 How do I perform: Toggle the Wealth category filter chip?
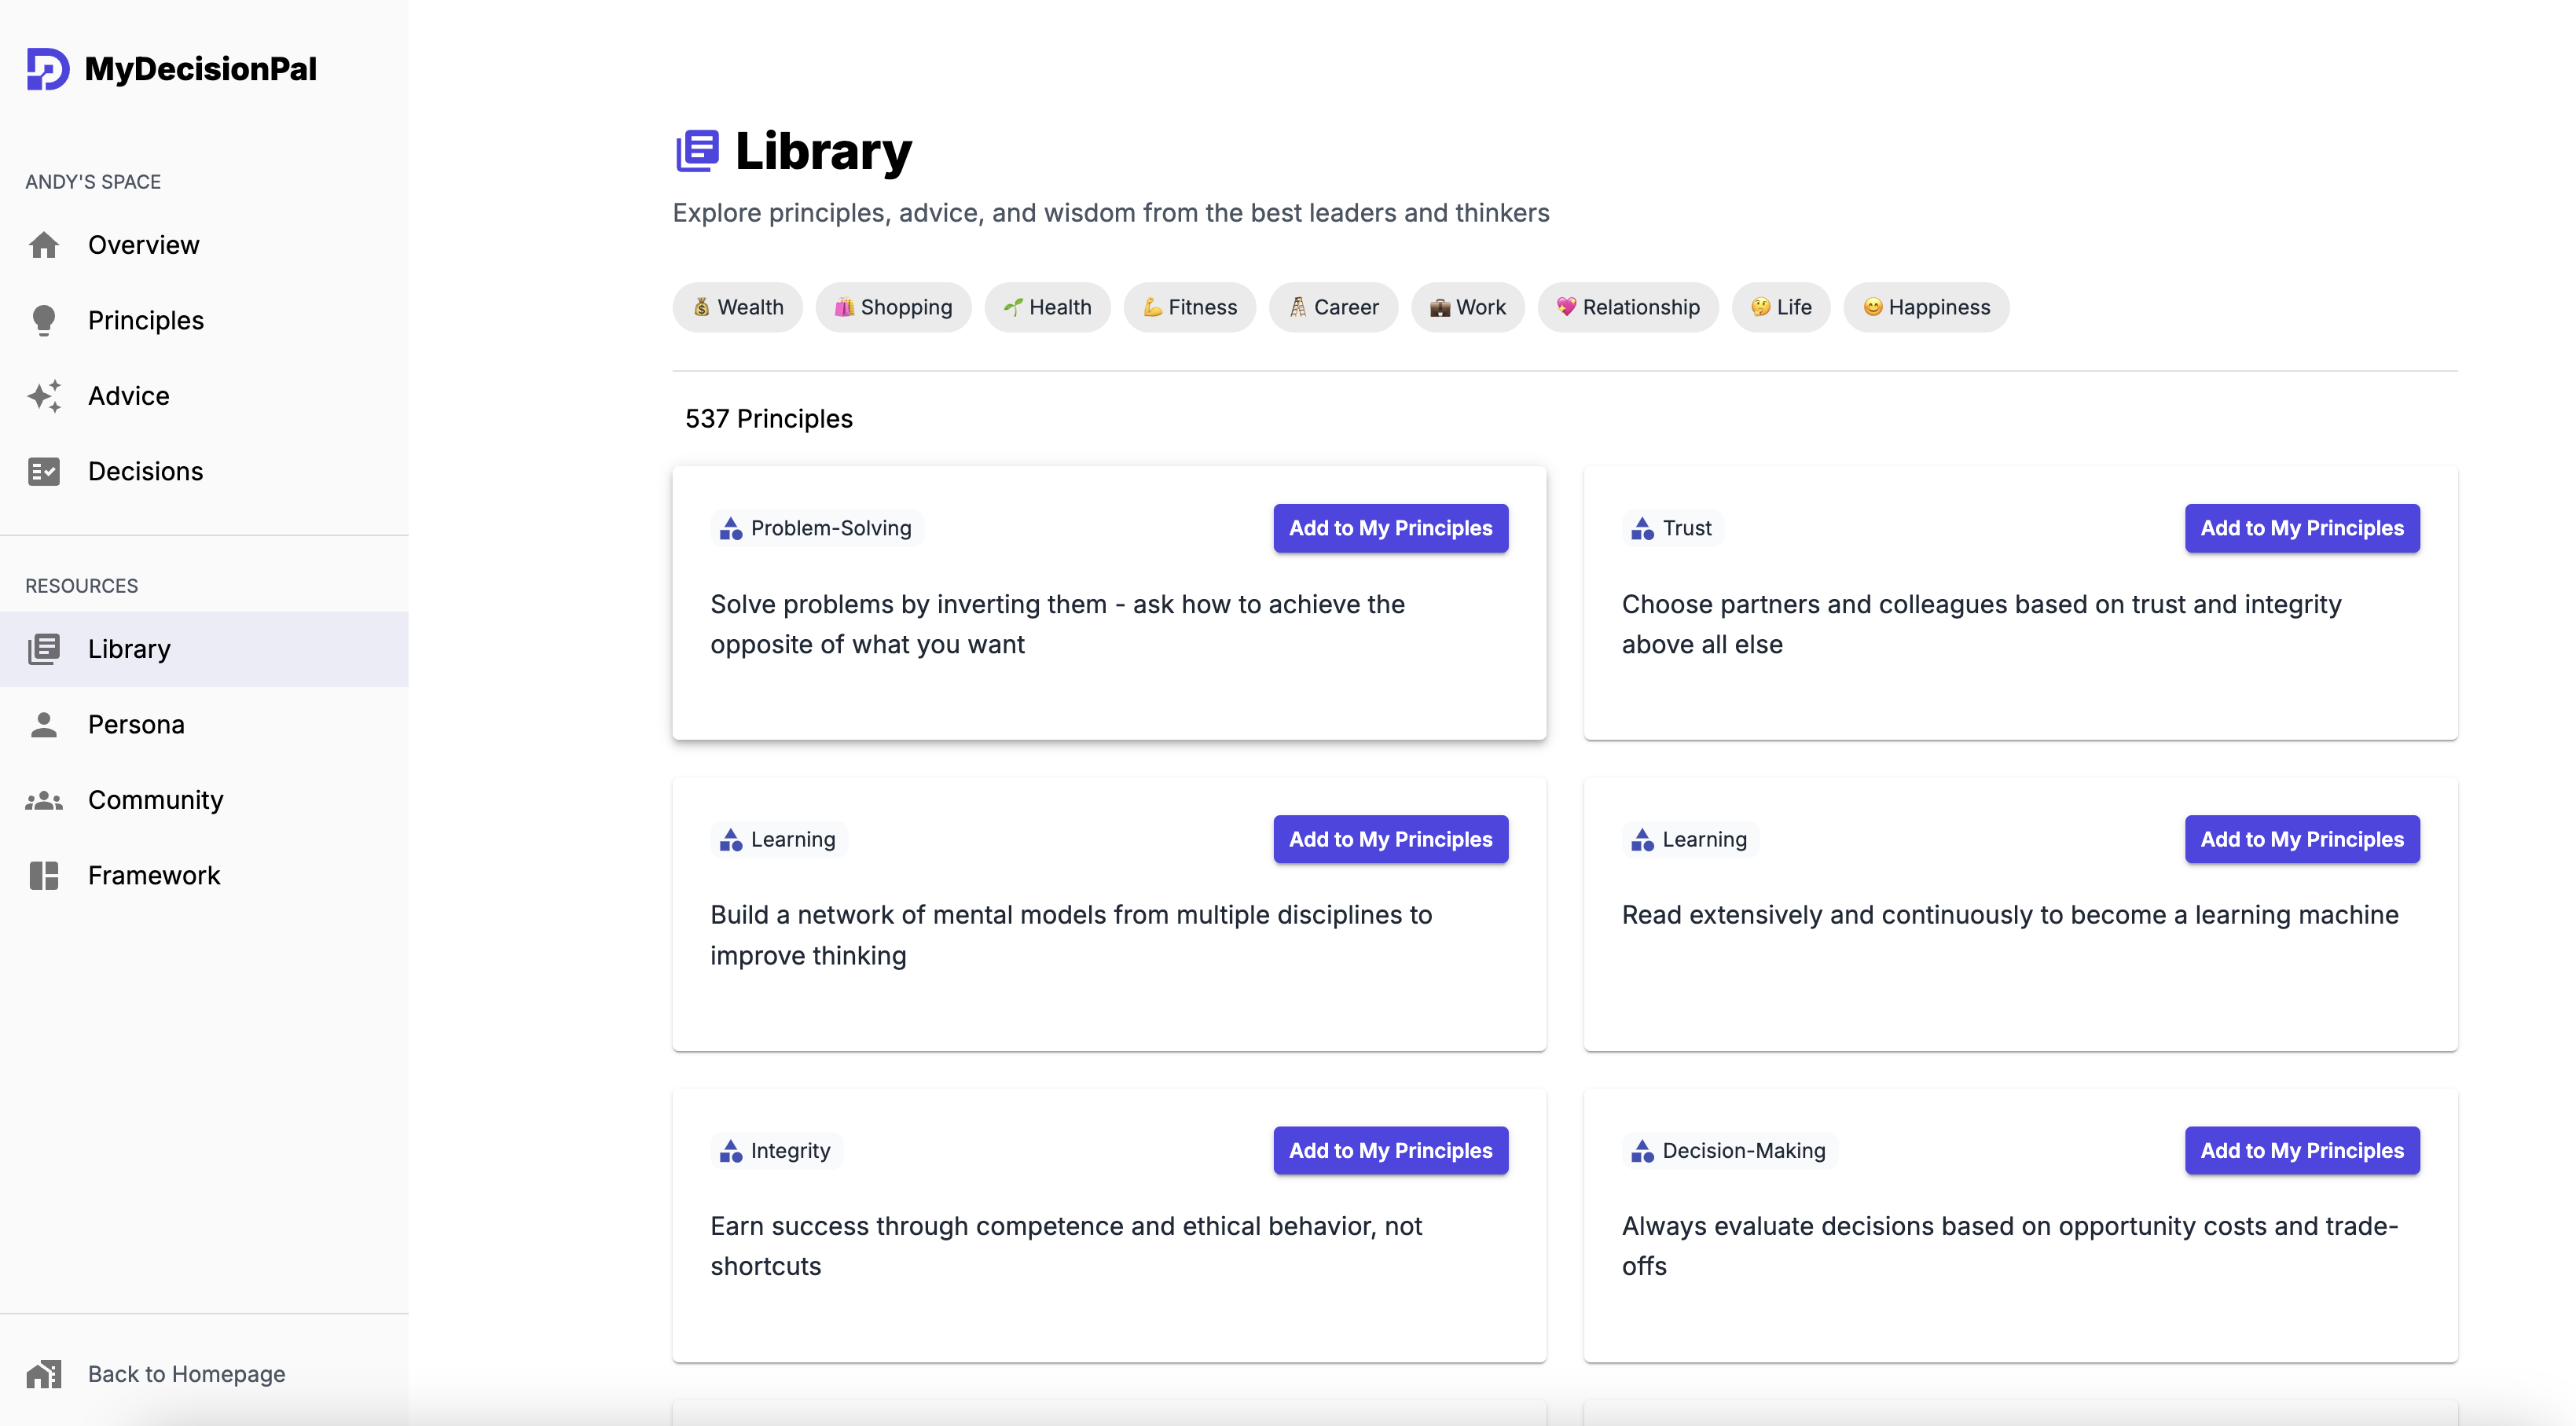click(x=737, y=307)
